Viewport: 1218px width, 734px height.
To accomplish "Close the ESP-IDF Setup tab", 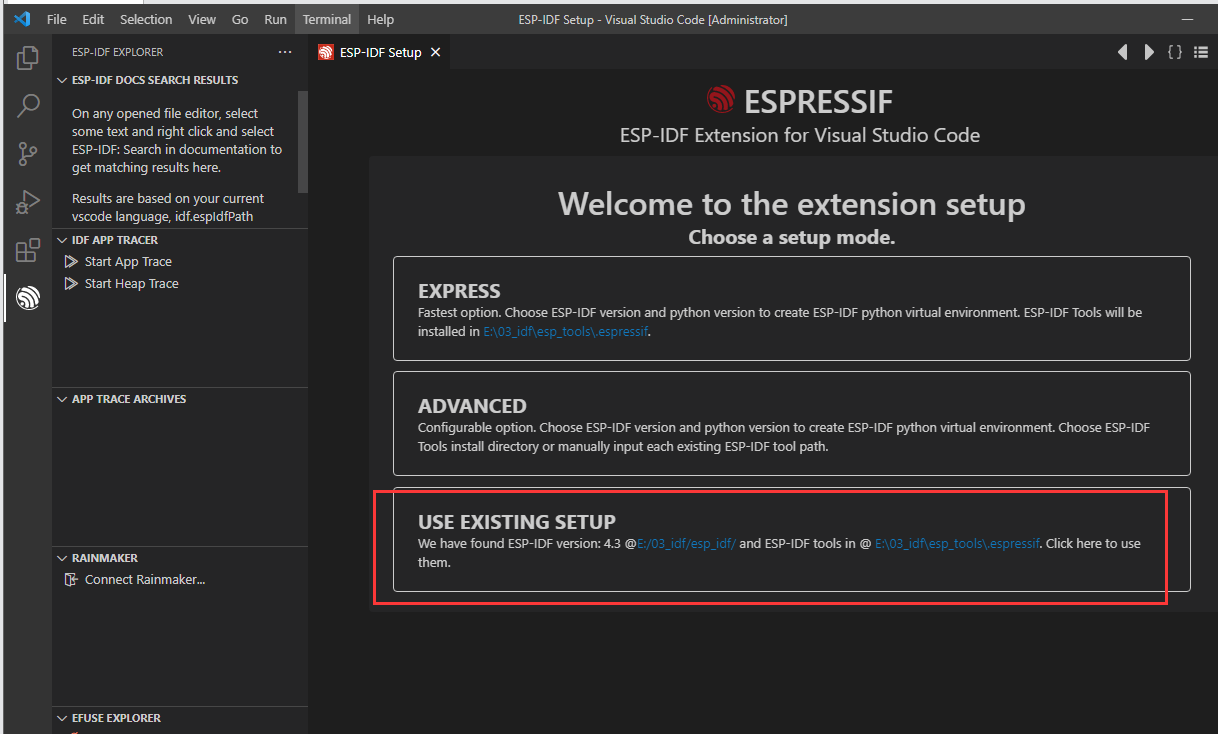I will [x=435, y=52].
